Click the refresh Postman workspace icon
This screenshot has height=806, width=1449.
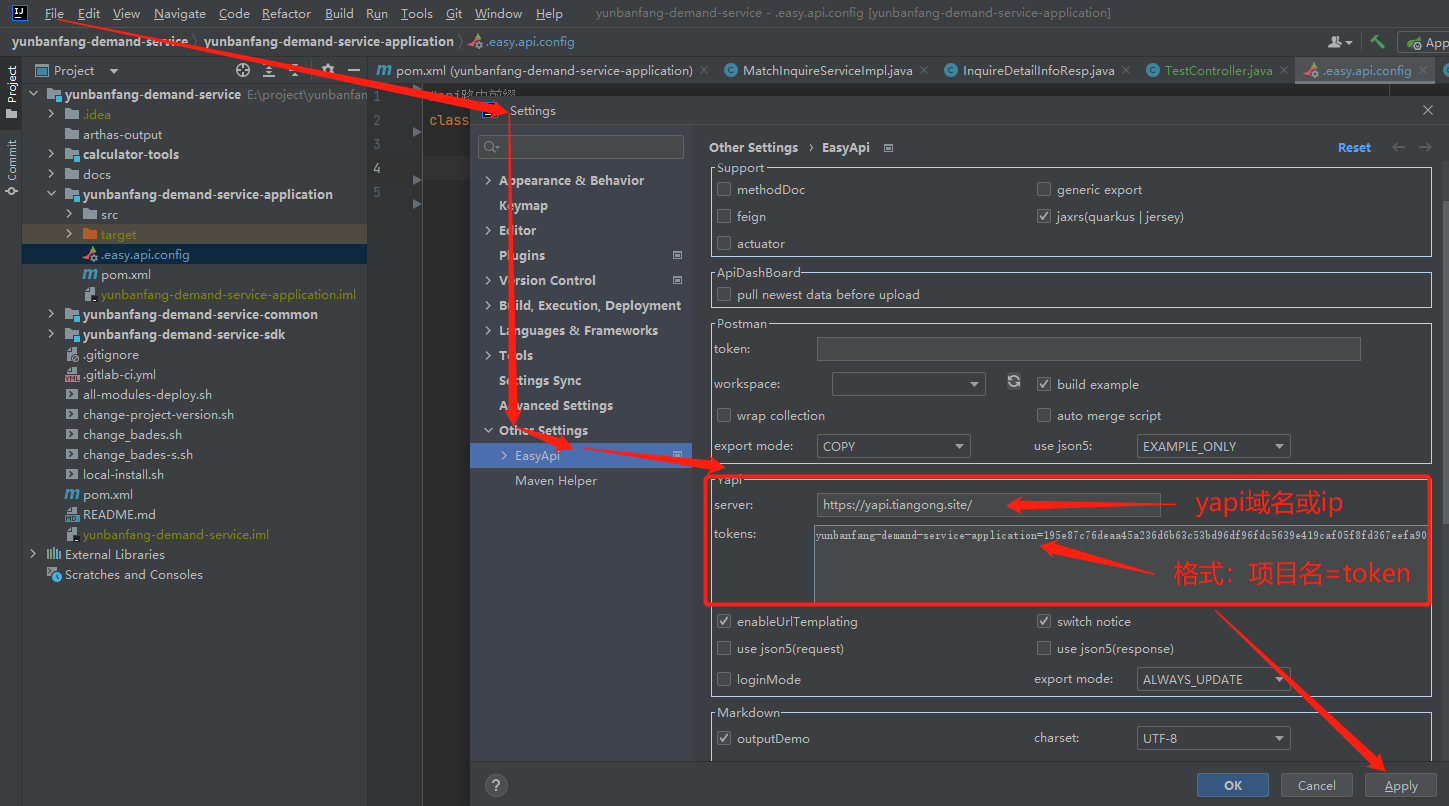coord(1014,382)
